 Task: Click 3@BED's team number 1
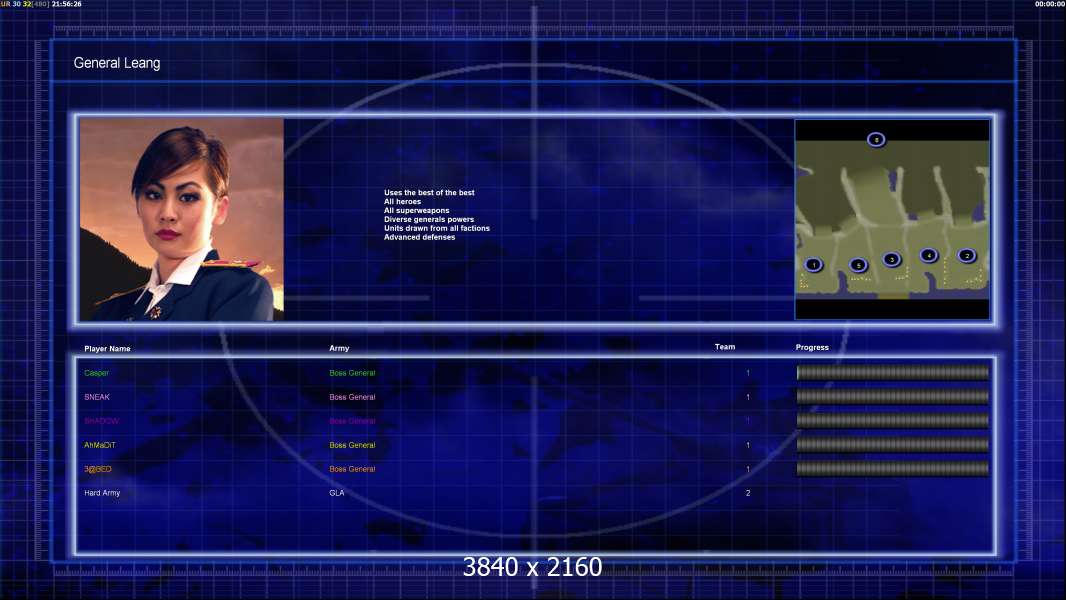(748, 469)
